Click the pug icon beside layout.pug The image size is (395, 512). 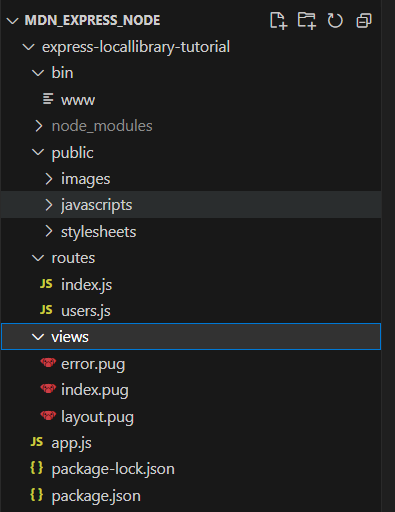pyautogui.click(x=48, y=415)
